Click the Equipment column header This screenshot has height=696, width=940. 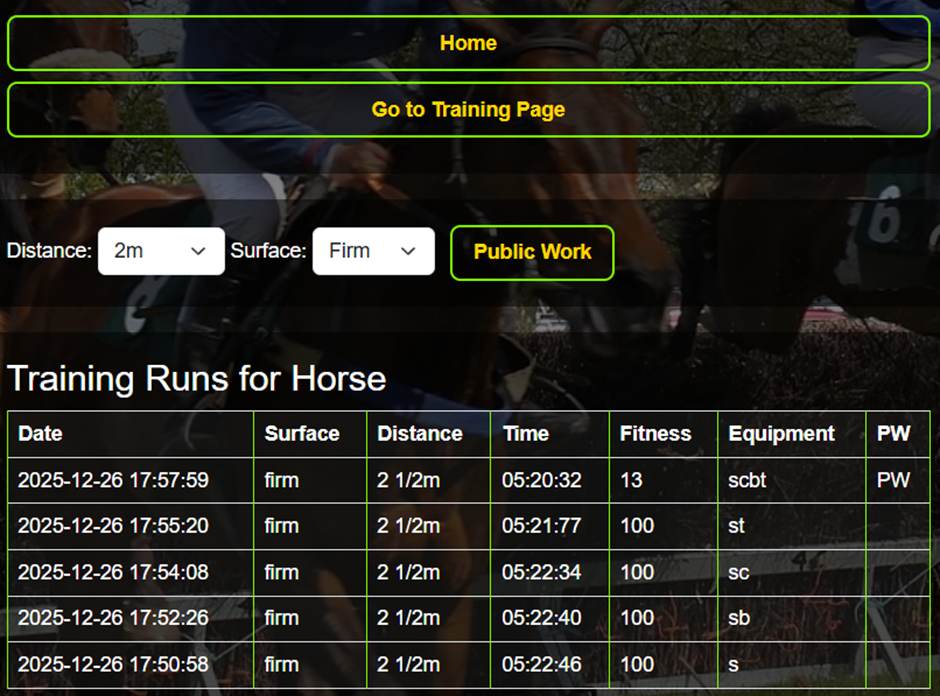point(781,434)
